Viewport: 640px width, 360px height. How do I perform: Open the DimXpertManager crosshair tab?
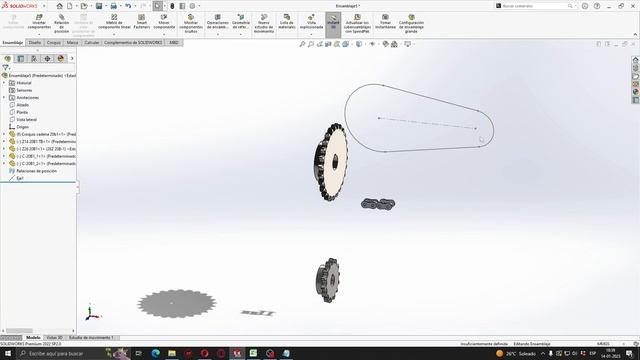point(47,59)
